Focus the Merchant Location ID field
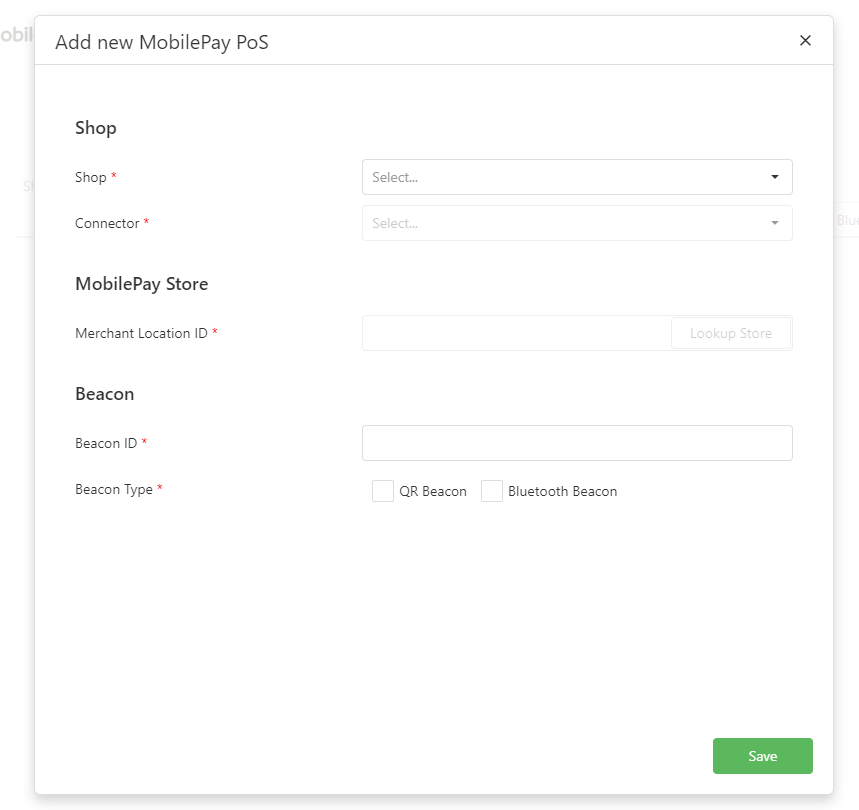Viewport: 859px width, 810px height. pos(517,333)
